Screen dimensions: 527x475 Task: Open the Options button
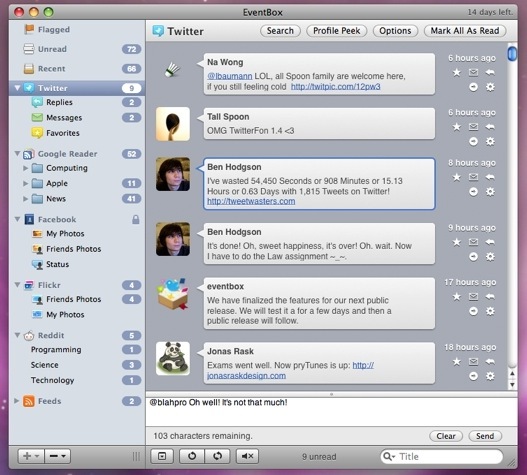(395, 31)
